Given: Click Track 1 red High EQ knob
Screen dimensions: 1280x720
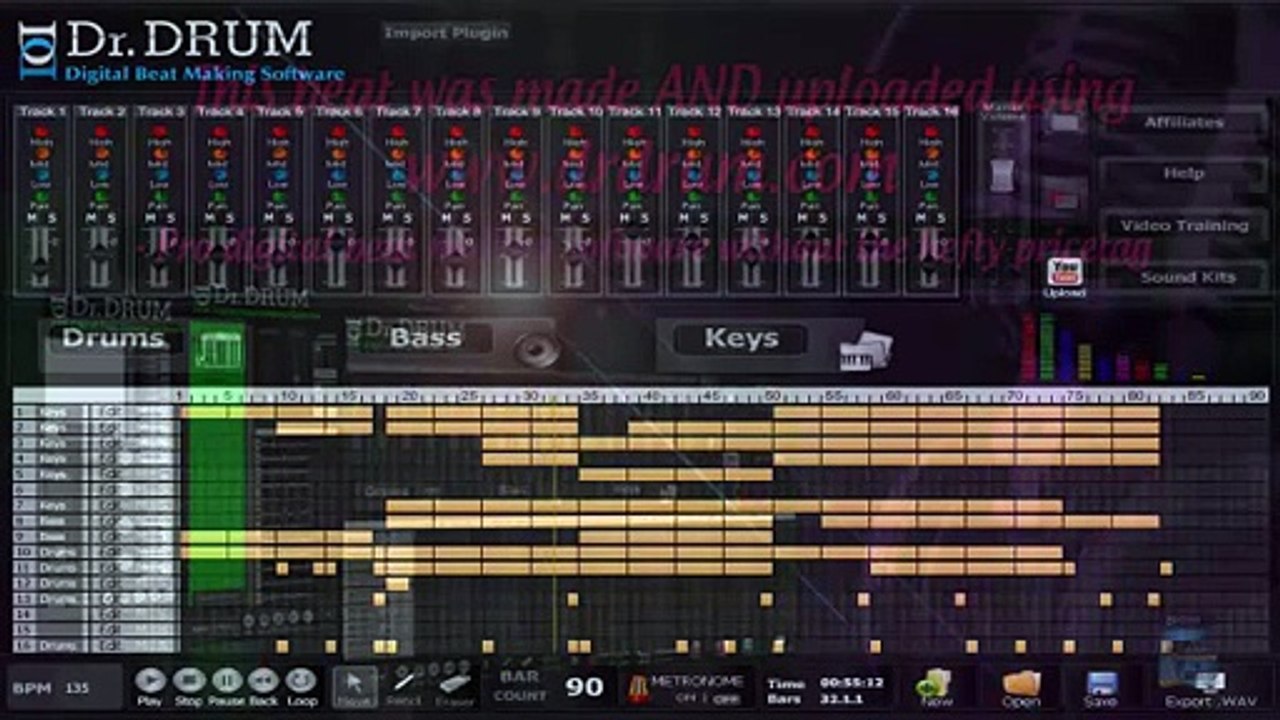Looking at the screenshot, I should tap(42, 131).
